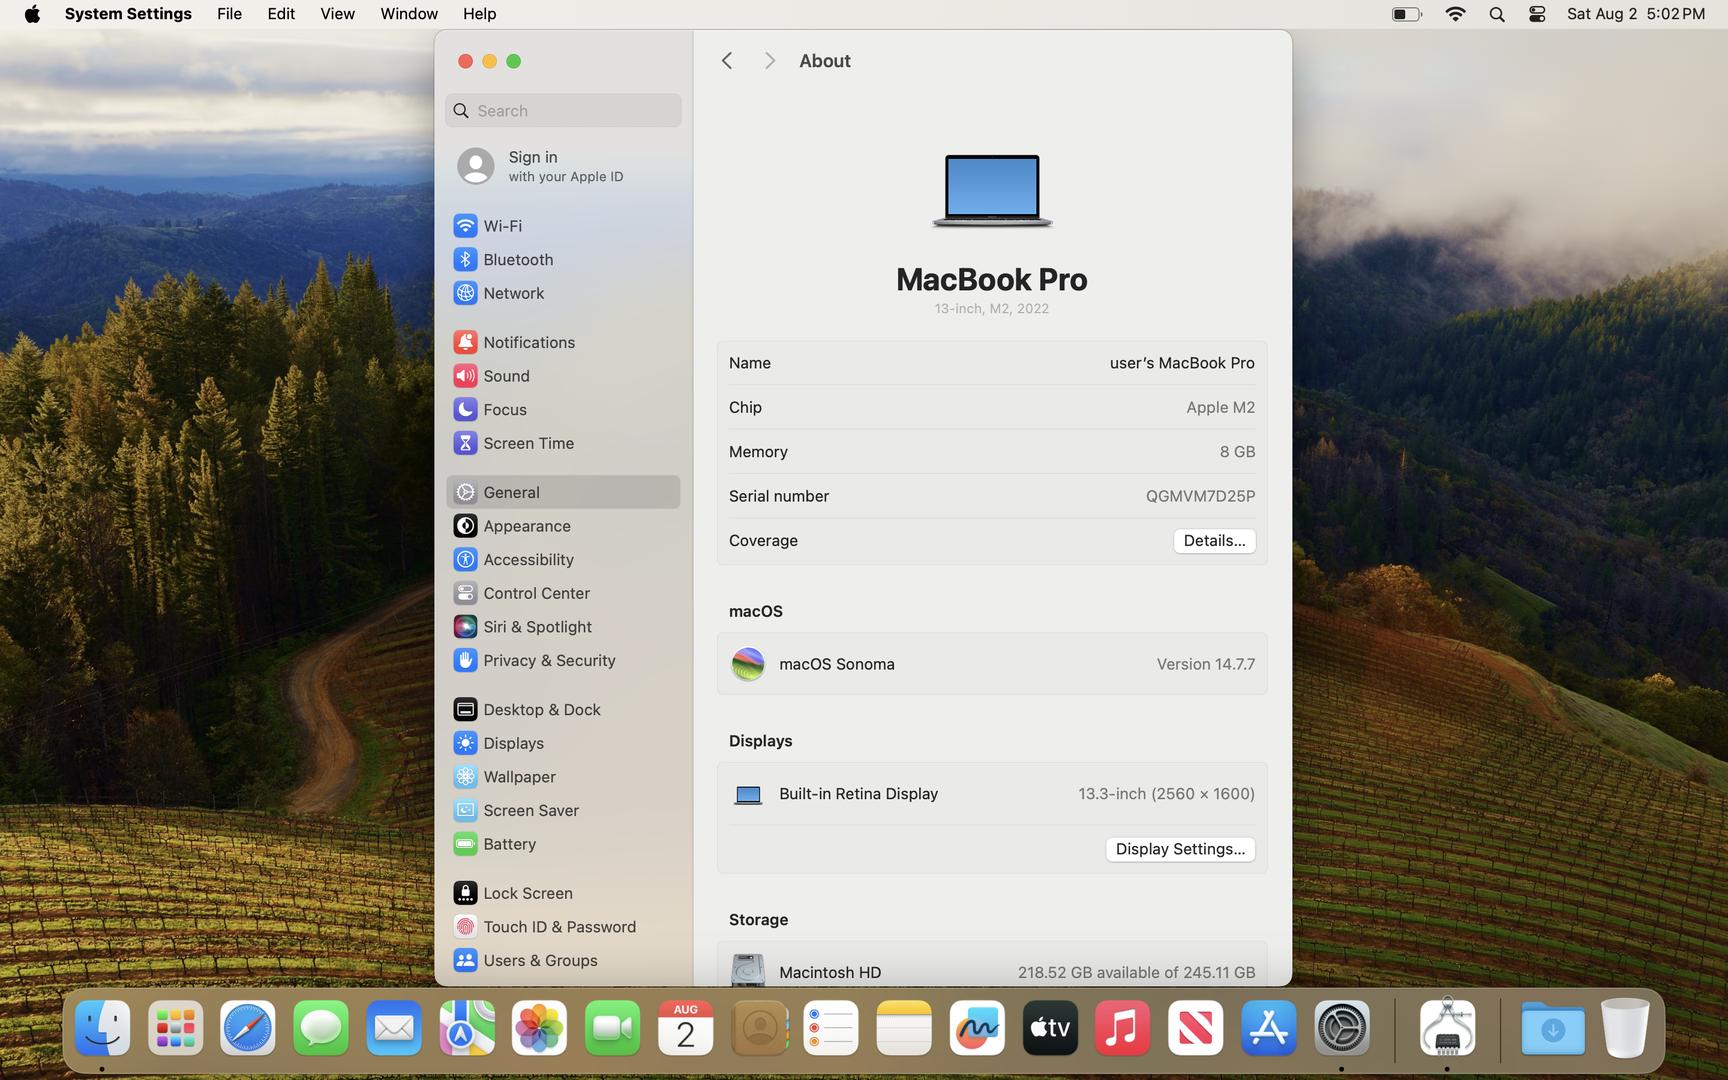Open the Window menu
This screenshot has height=1080, width=1728.
point(409,14)
